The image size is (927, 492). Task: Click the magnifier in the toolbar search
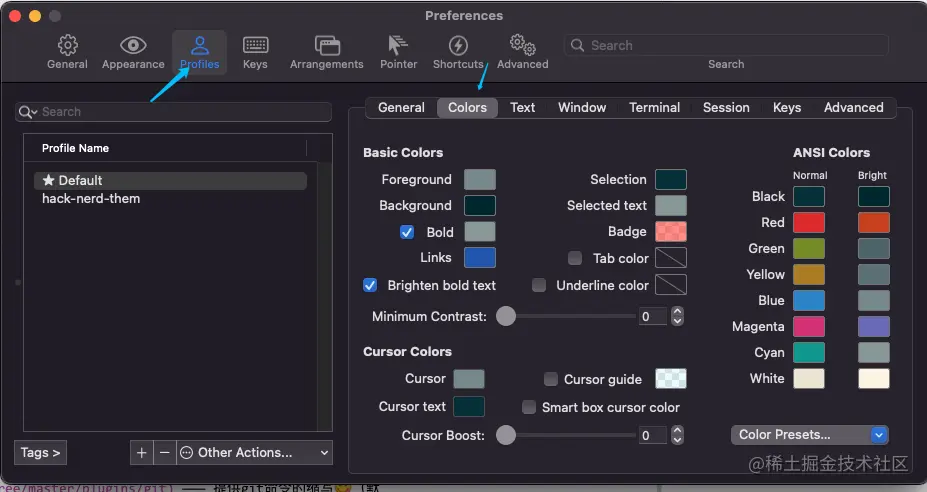(x=578, y=45)
